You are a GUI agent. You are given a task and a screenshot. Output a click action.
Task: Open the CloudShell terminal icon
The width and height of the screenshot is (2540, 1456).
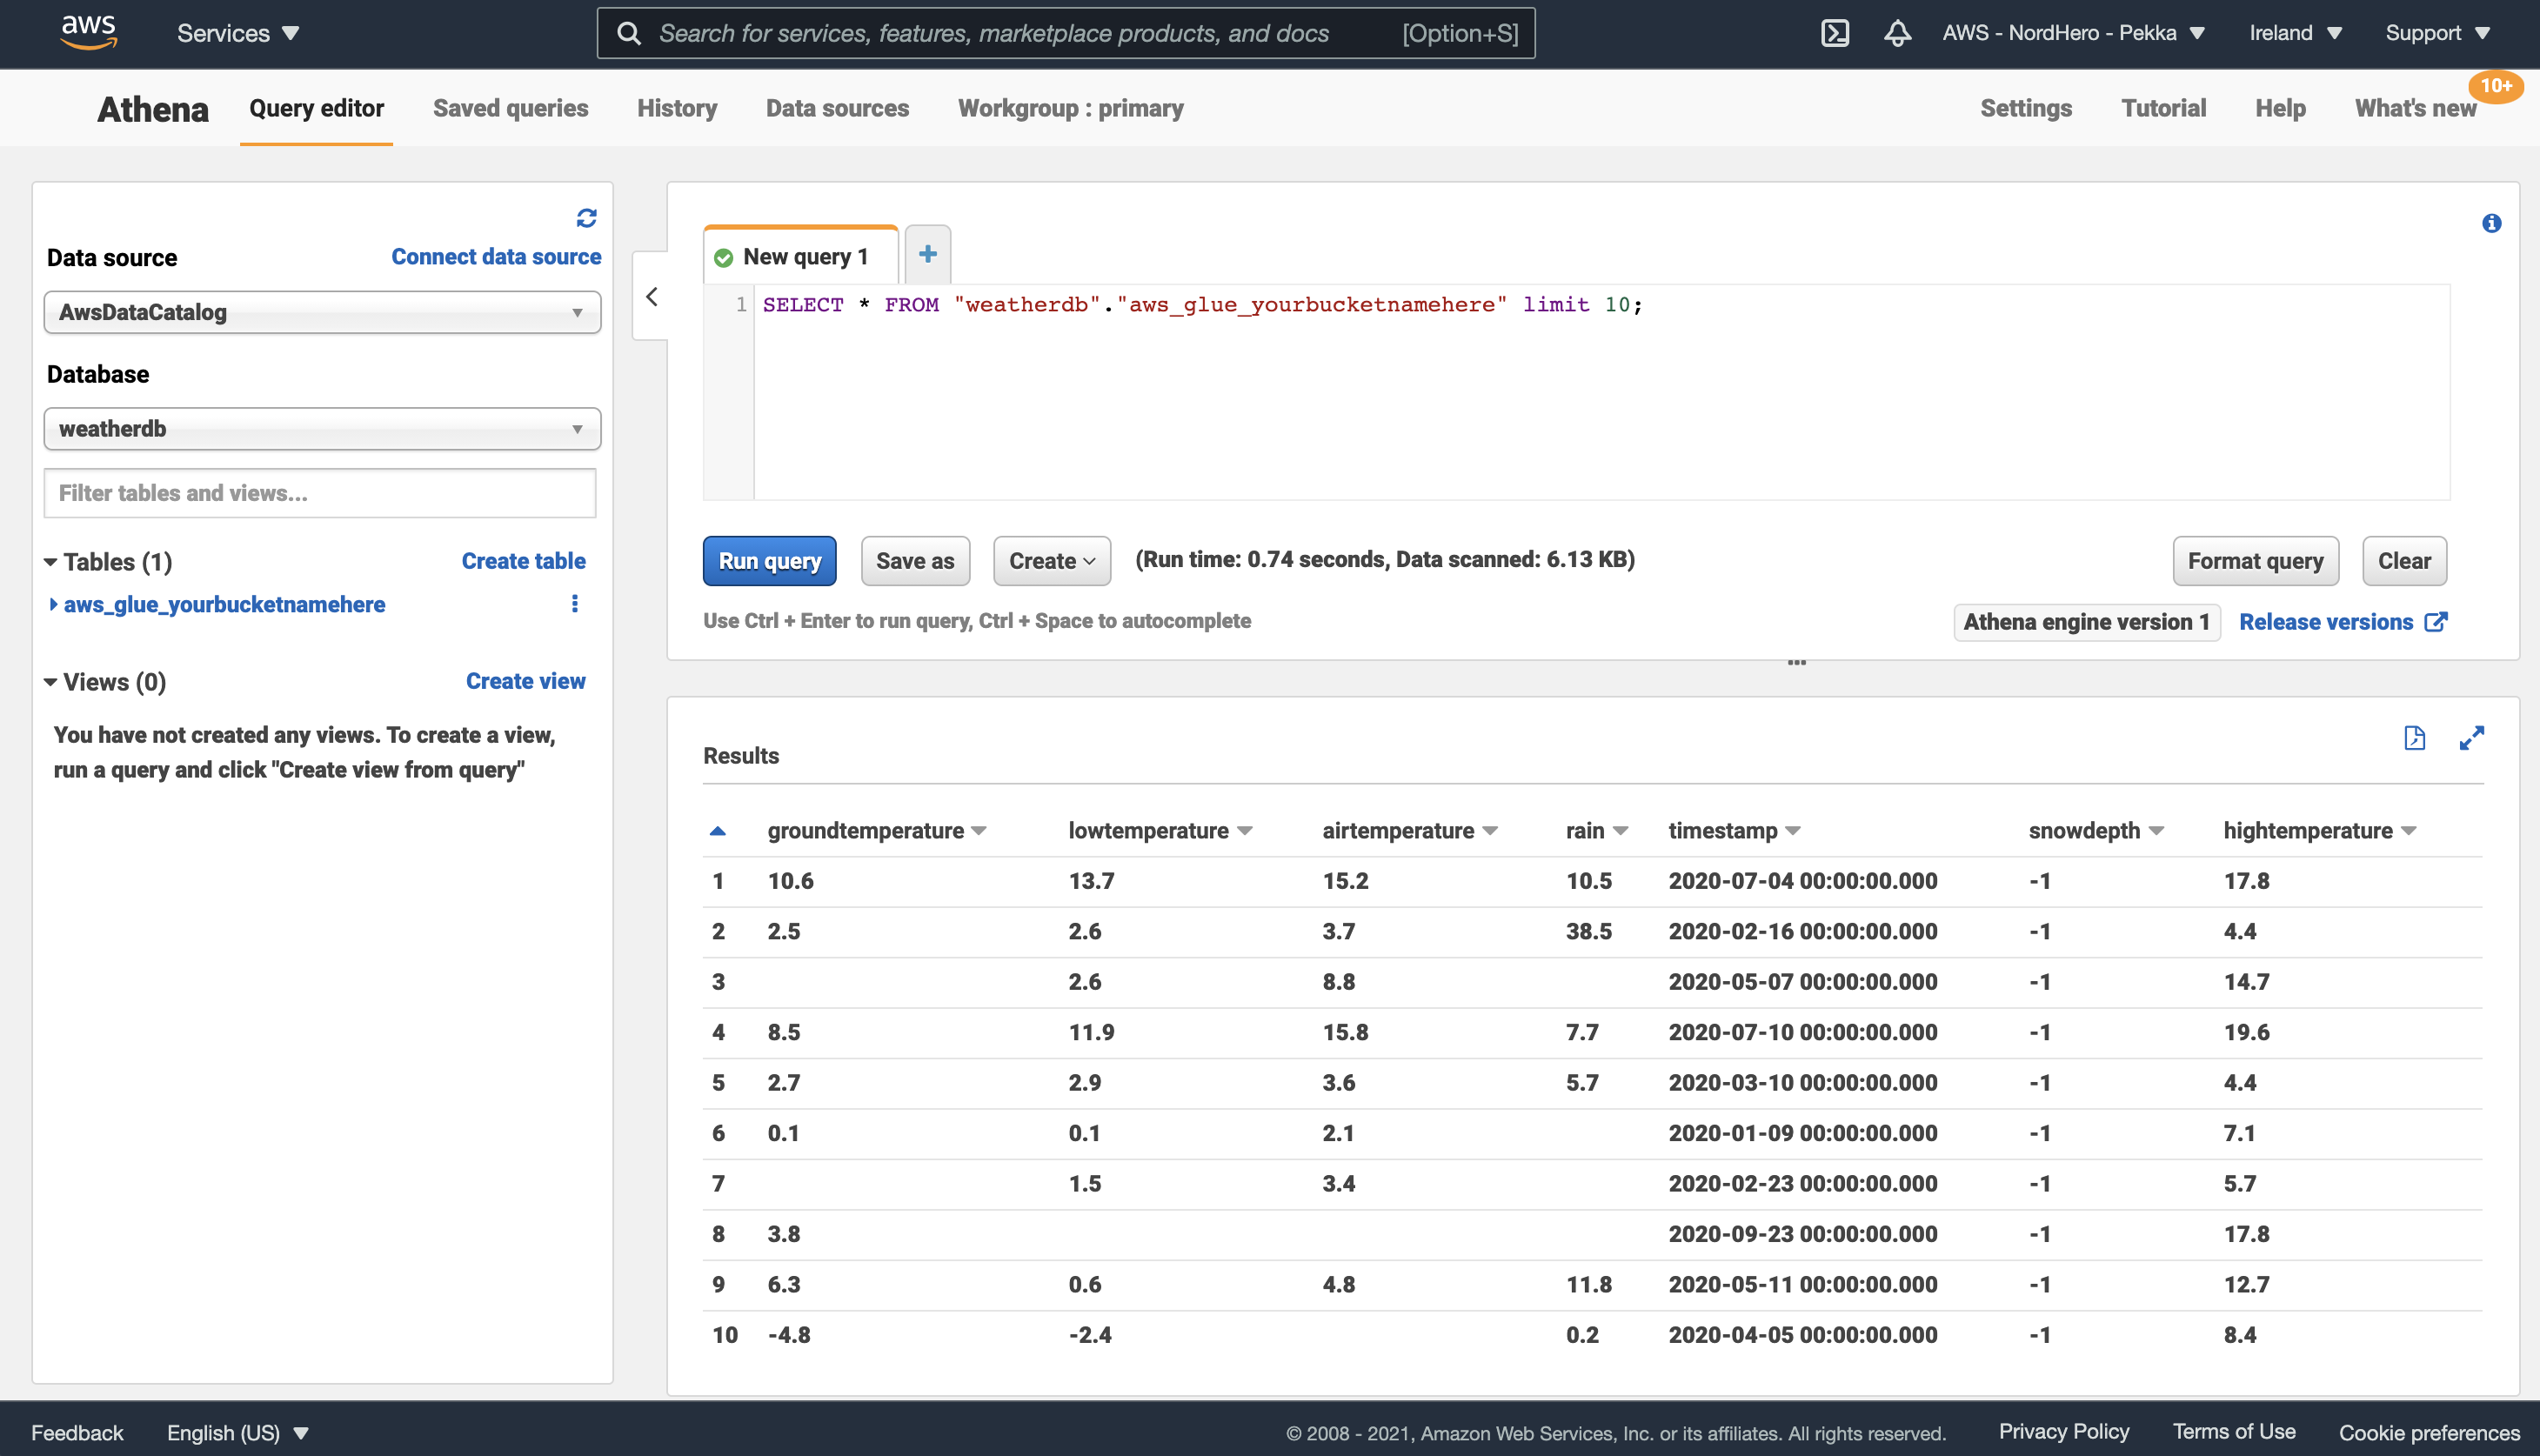pyautogui.click(x=1834, y=33)
